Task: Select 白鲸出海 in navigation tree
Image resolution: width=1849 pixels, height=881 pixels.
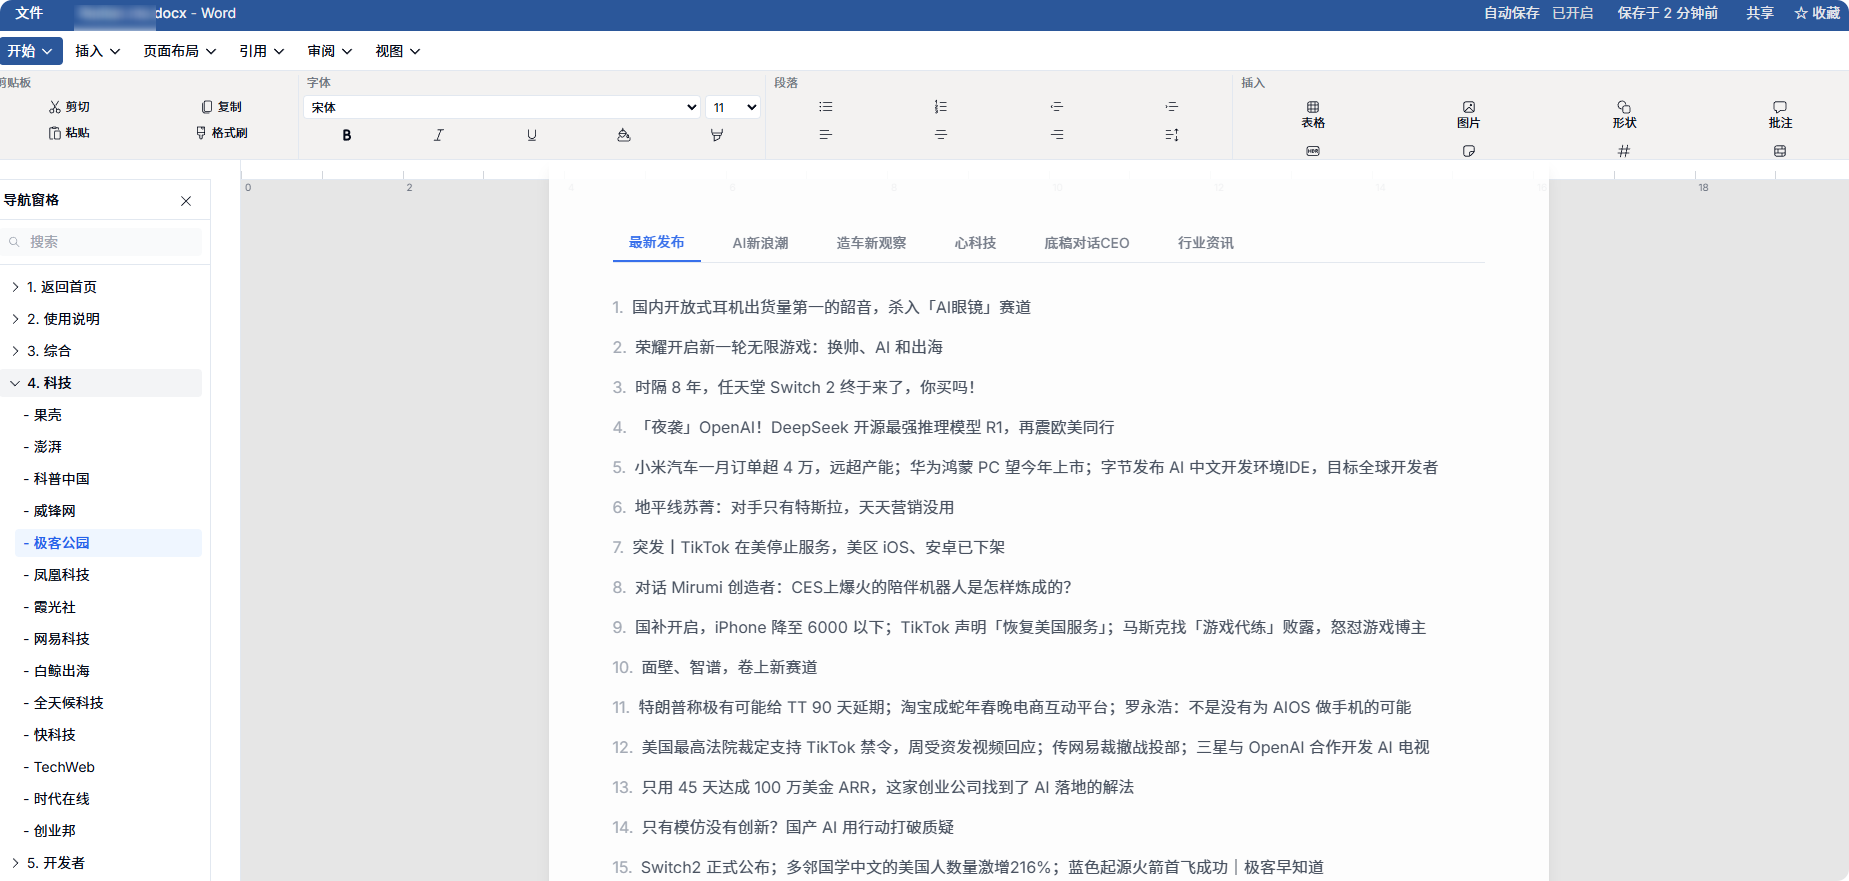Action: pyautogui.click(x=61, y=671)
